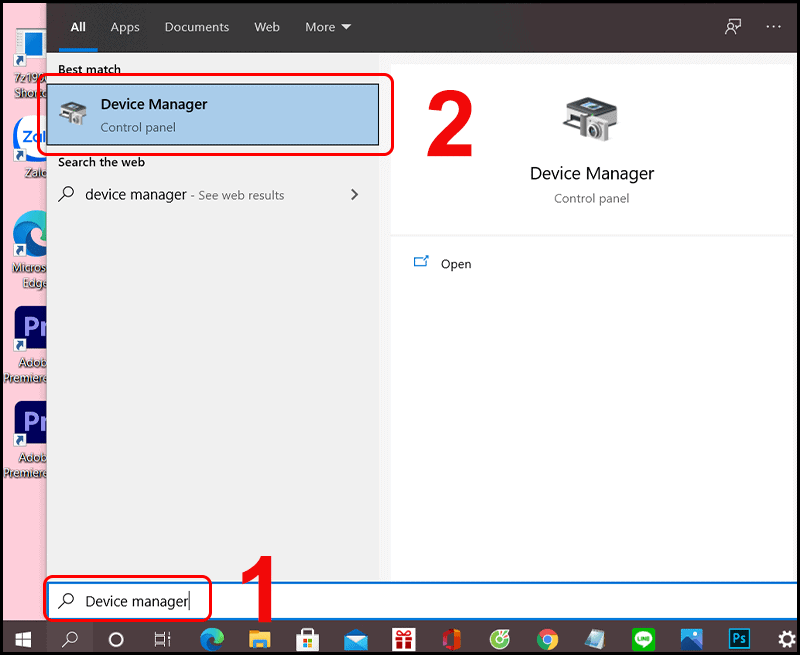The image size is (800, 655).
Task: Click the Open action for Device Manager
Action: coord(455,264)
